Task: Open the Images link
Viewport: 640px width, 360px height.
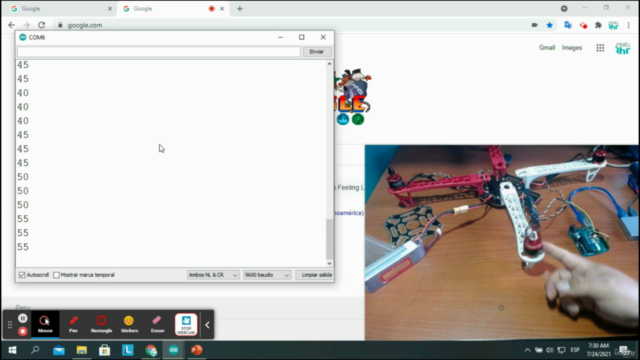Action: pyautogui.click(x=572, y=48)
